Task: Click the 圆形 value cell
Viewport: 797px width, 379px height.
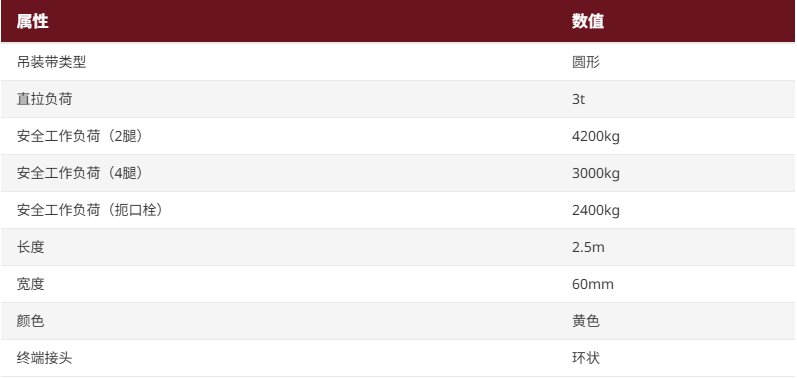Action: click(x=586, y=62)
